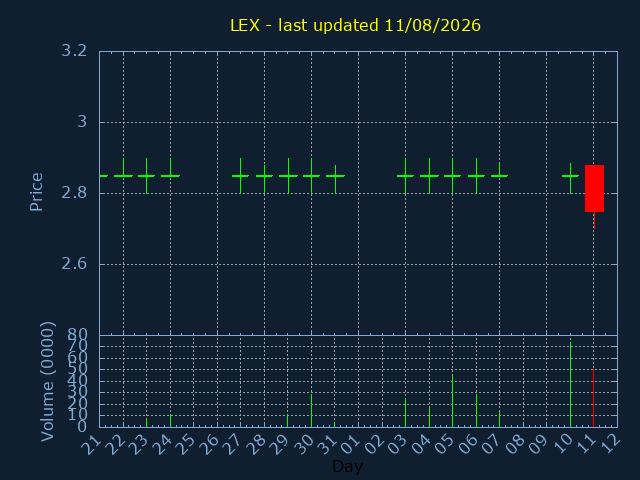The height and width of the screenshot is (480, 640).
Task: Select the green candle marker on day 03
Action: click(x=405, y=176)
